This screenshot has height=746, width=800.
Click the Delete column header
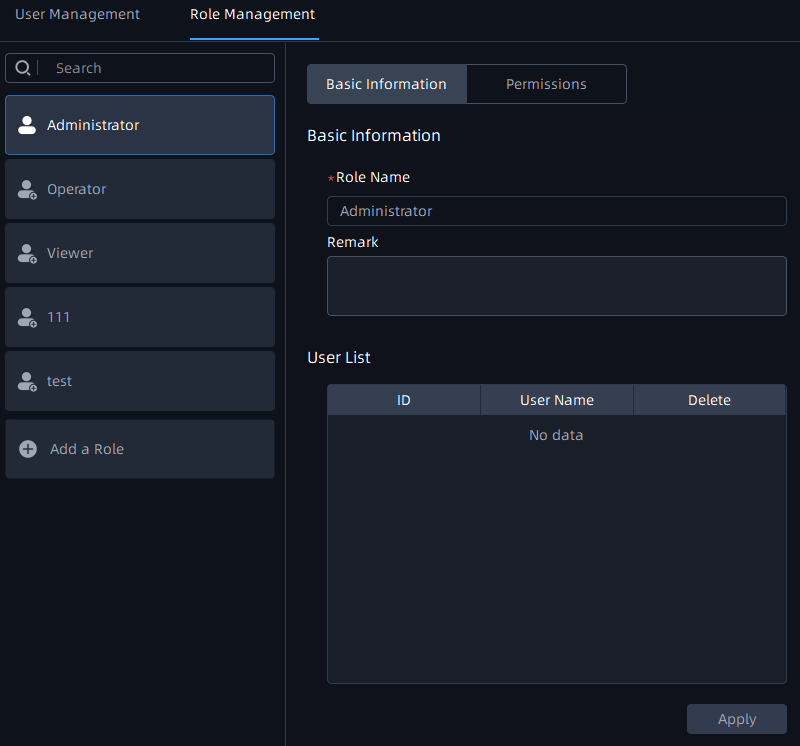coord(709,400)
